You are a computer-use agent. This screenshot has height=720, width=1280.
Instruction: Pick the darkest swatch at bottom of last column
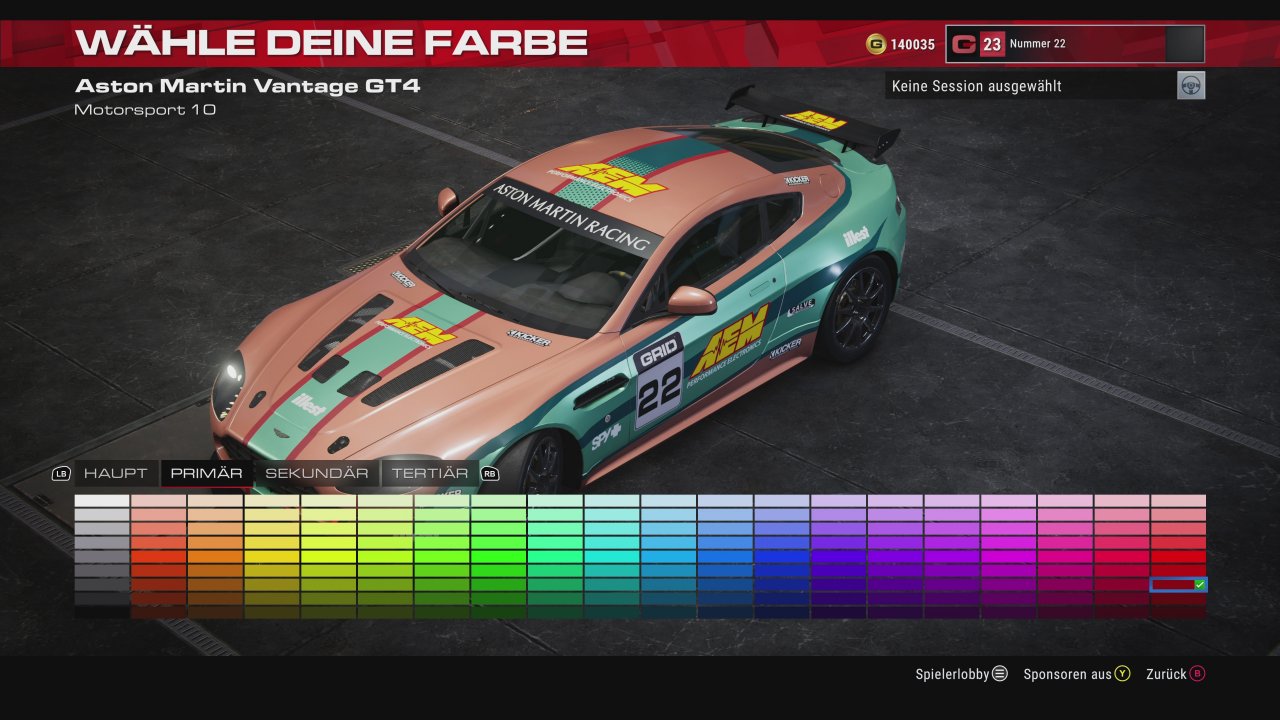point(1178,612)
